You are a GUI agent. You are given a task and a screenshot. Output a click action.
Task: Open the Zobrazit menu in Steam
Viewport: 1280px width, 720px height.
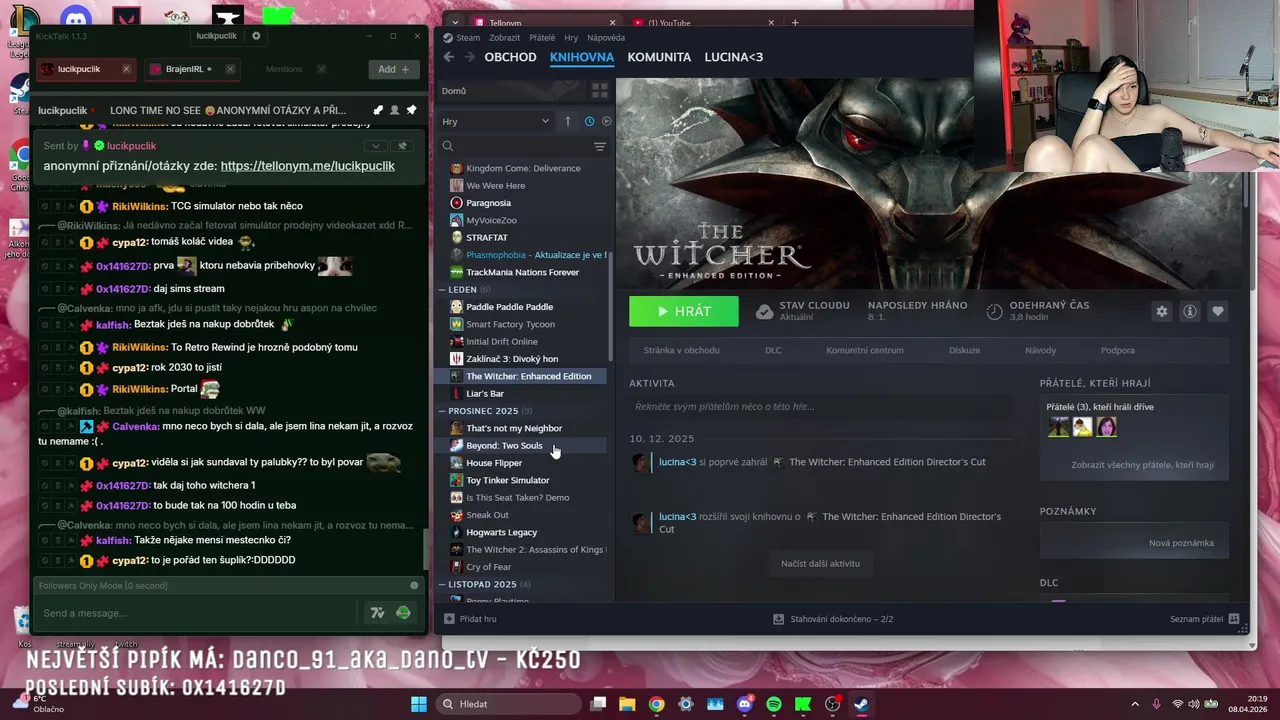504,38
